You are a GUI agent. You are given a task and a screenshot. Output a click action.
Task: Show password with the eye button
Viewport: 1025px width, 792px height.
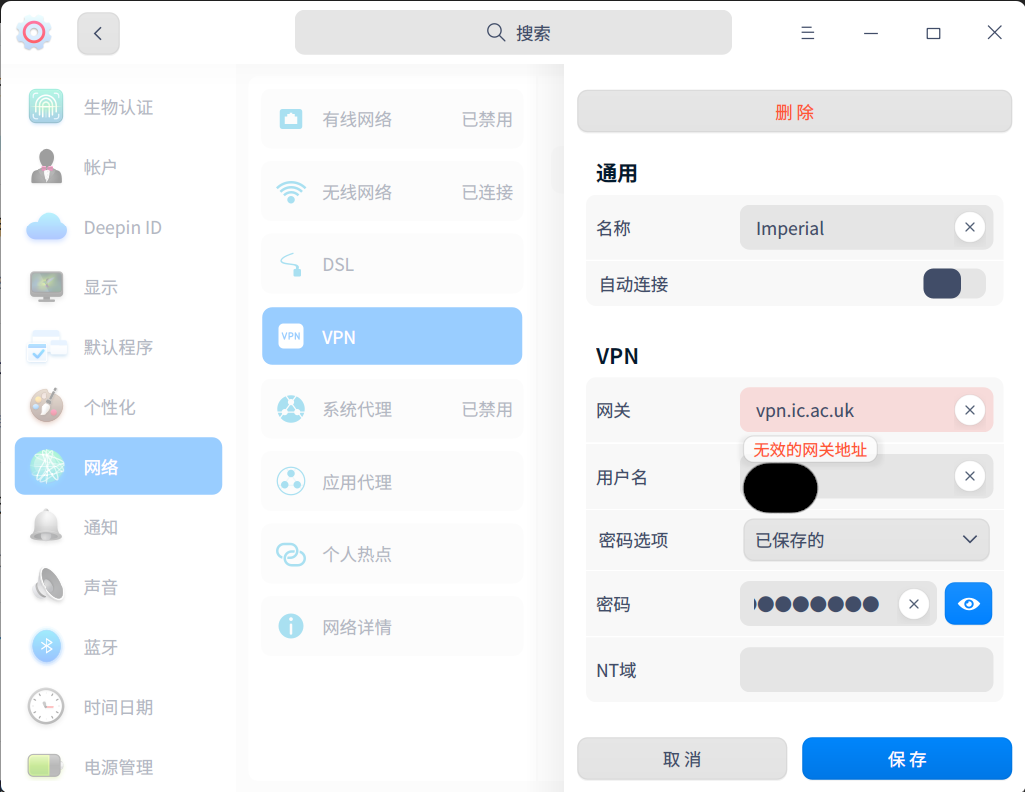968,603
